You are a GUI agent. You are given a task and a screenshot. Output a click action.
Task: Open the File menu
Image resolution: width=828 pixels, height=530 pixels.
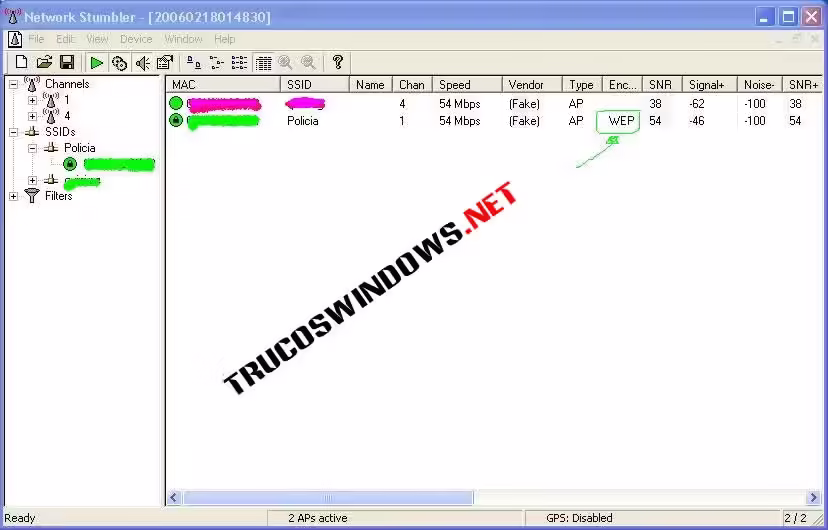click(36, 39)
